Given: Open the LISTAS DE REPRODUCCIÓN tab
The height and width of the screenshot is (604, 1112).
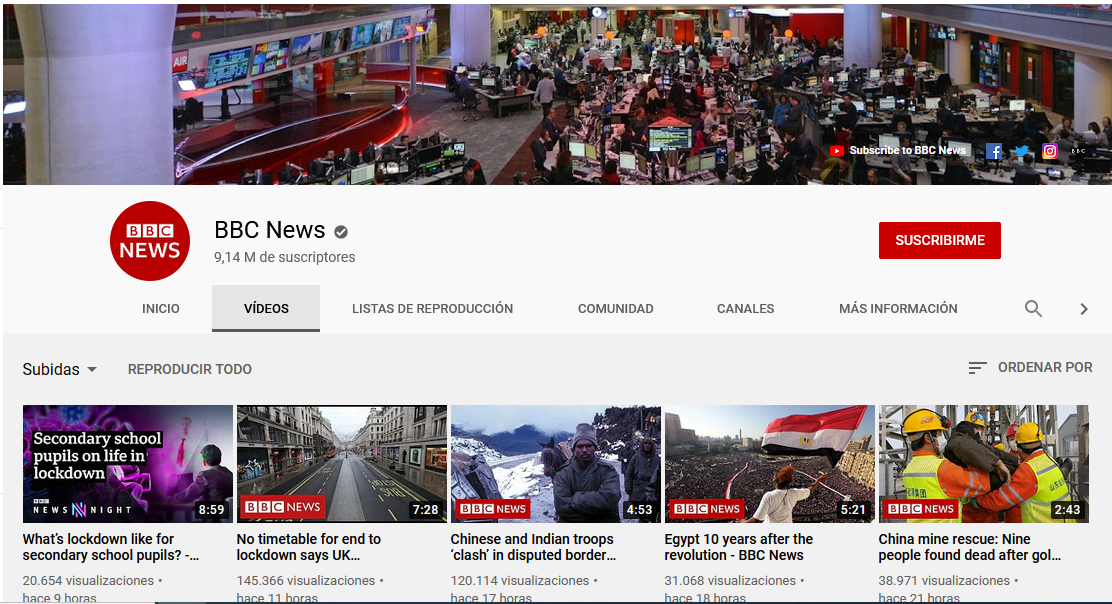Looking at the screenshot, I should pyautogui.click(x=433, y=308).
